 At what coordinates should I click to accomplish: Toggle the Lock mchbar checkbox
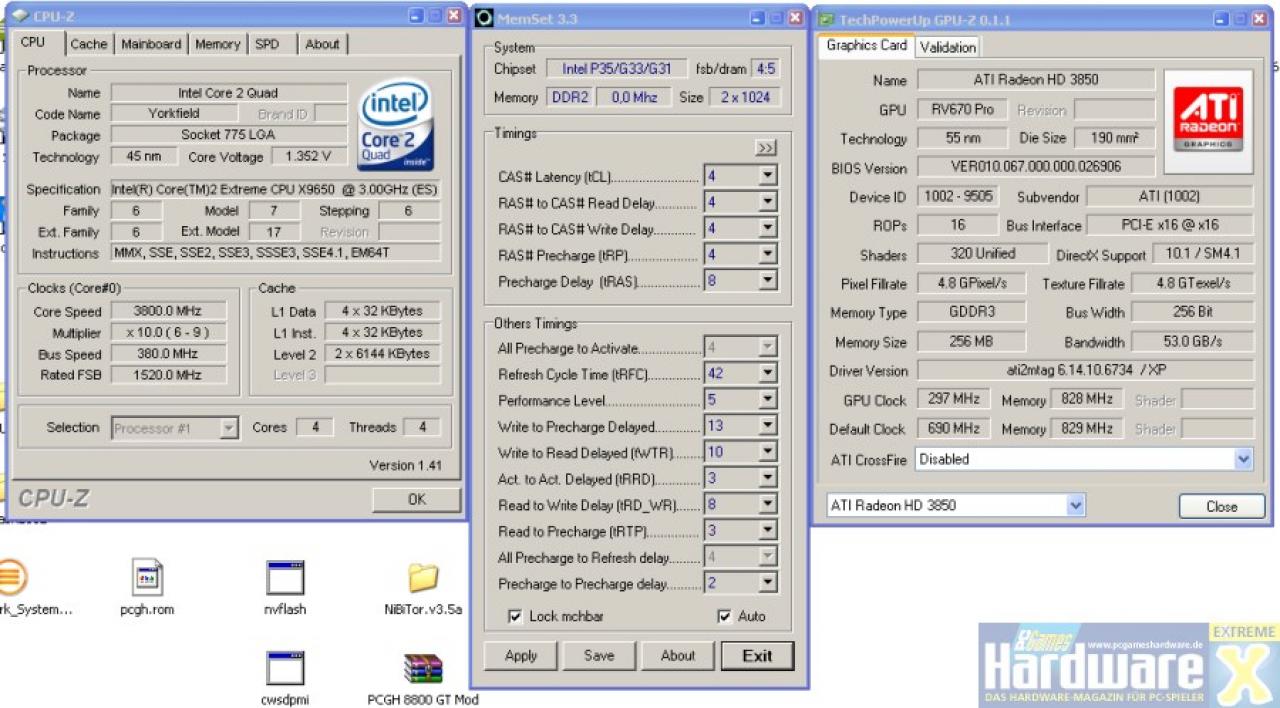515,616
